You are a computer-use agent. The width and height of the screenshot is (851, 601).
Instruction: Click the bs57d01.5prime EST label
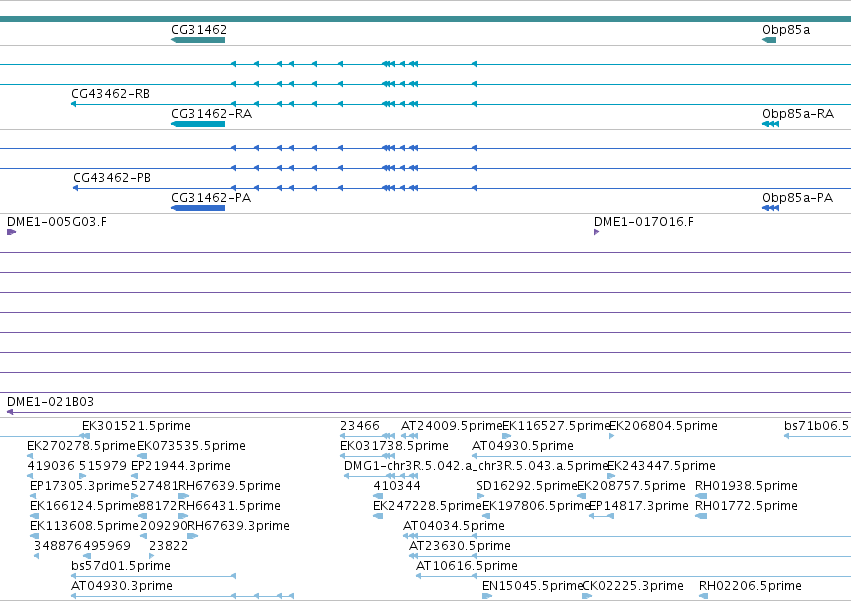point(120,566)
